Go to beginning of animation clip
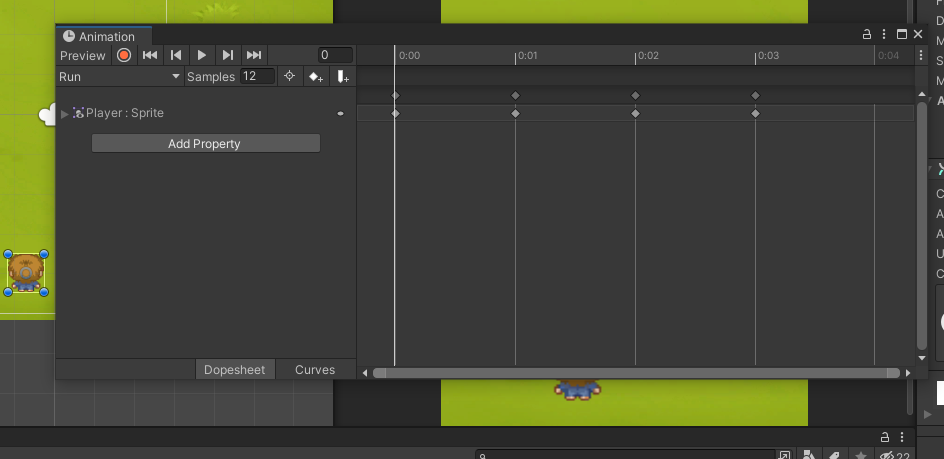Screen dimensions: 944x459 150,55
